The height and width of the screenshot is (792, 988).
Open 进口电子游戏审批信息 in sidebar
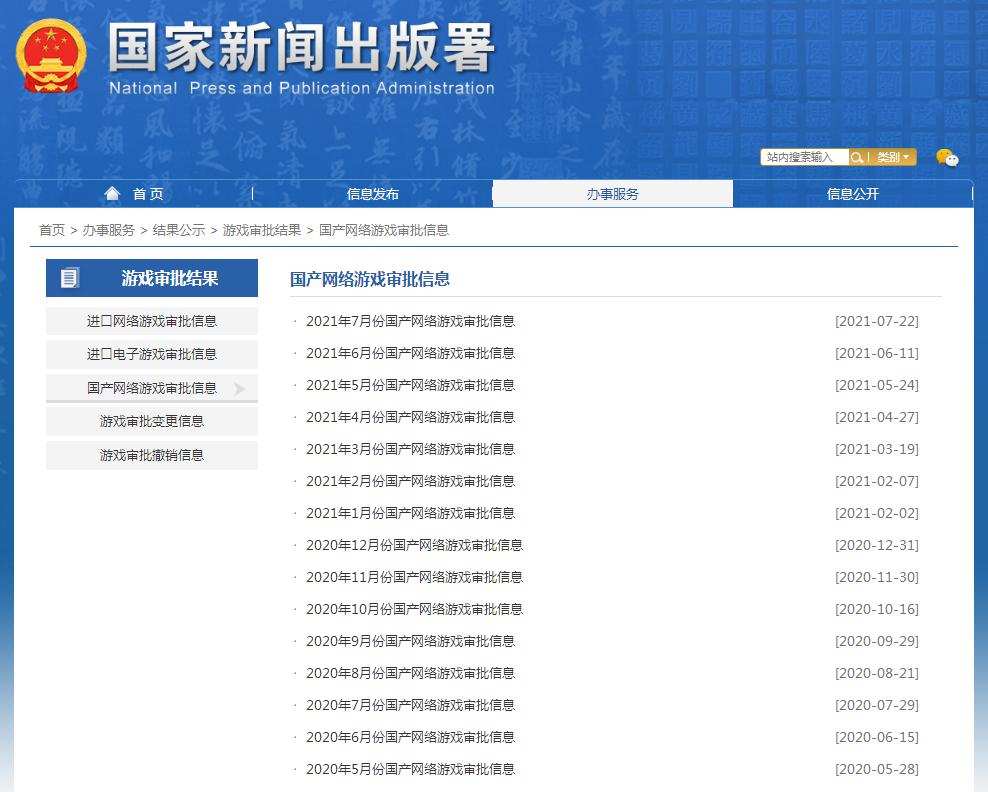click(x=152, y=354)
